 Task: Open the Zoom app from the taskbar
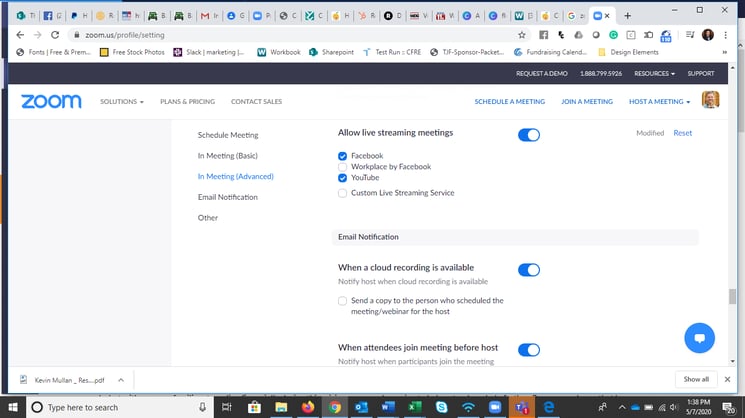[x=495, y=407]
